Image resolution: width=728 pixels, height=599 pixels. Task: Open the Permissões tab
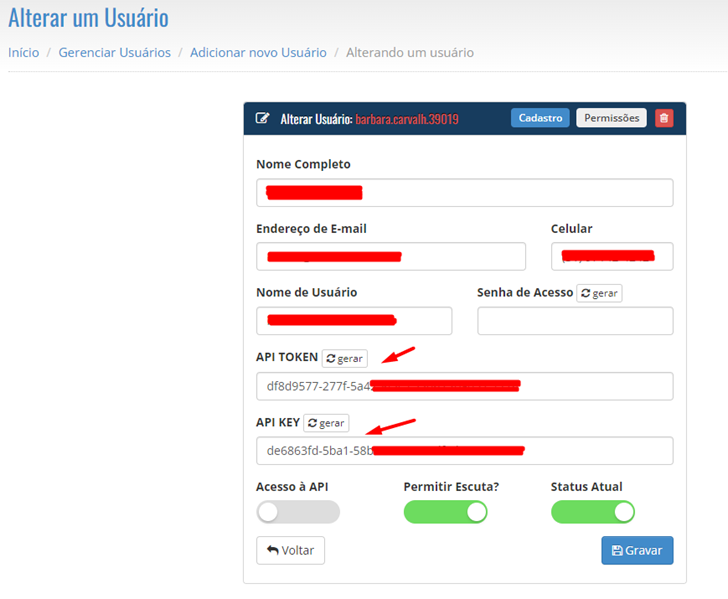tap(611, 118)
